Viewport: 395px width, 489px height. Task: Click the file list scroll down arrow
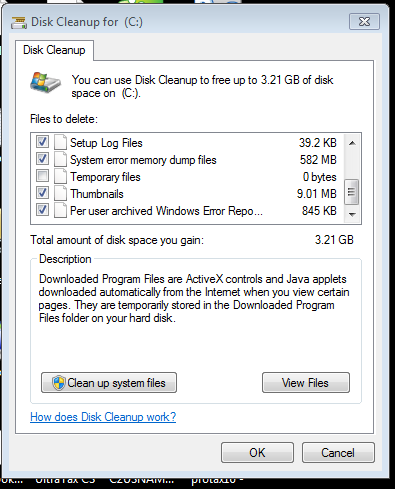pyautogui.click(x=352, y=214)
